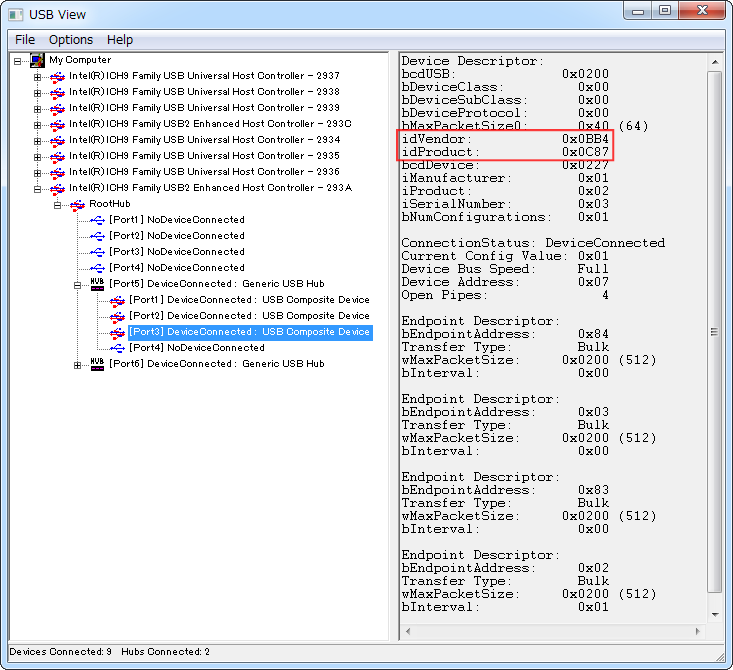This screenshot has width=733, height=670.
Task: Select [Port6] DeviceConnected Generic USB Hub
Action: 216,364
